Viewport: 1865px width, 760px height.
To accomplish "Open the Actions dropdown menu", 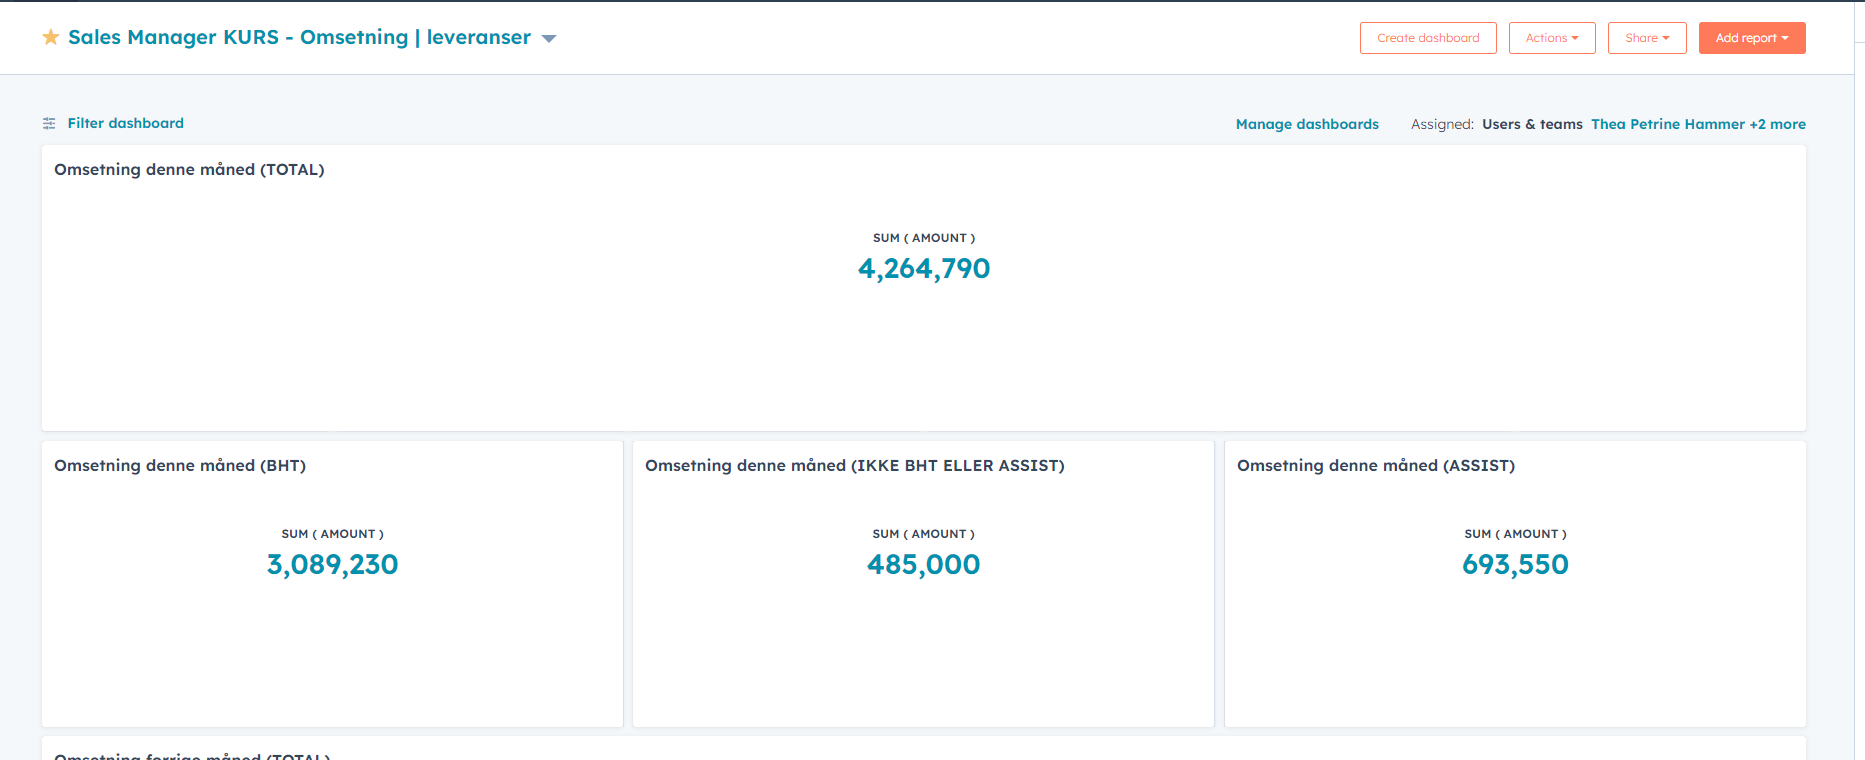I will (1551, 38).
